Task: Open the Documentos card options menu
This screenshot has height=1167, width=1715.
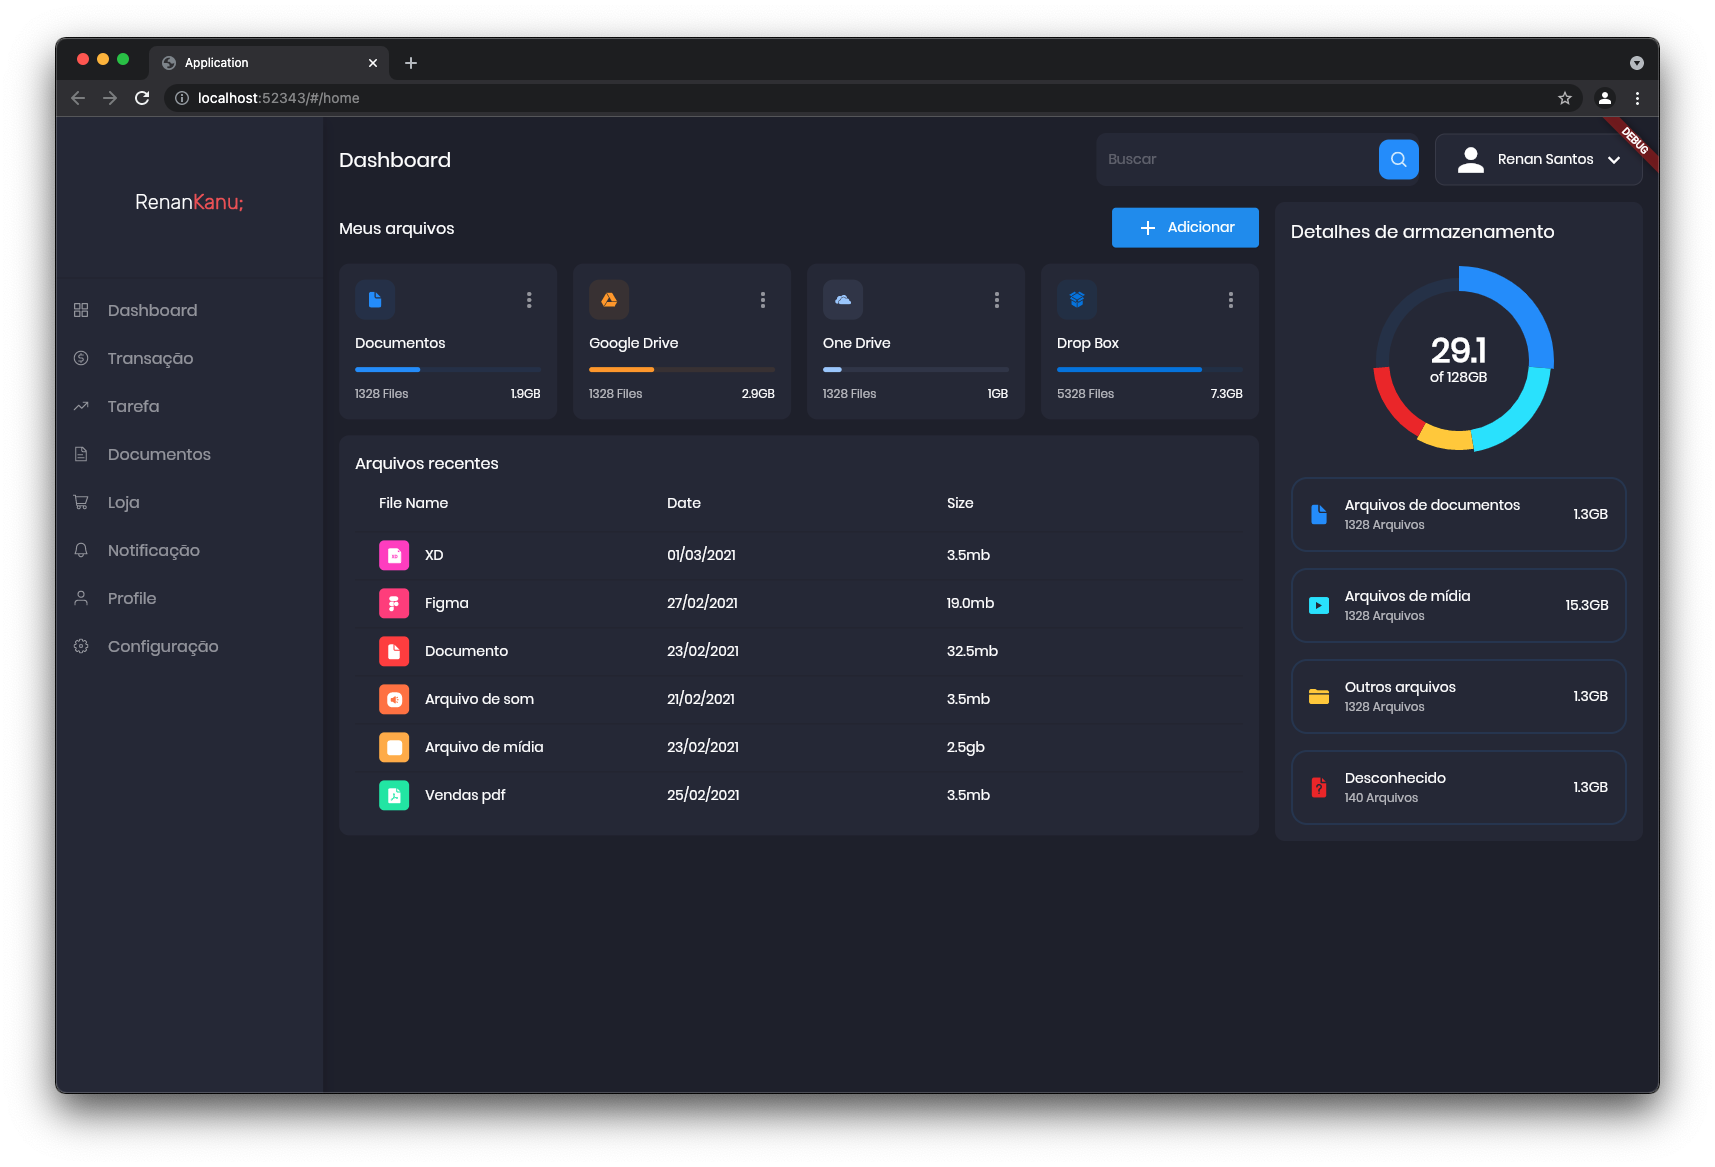Action: [x=528, y=299]
